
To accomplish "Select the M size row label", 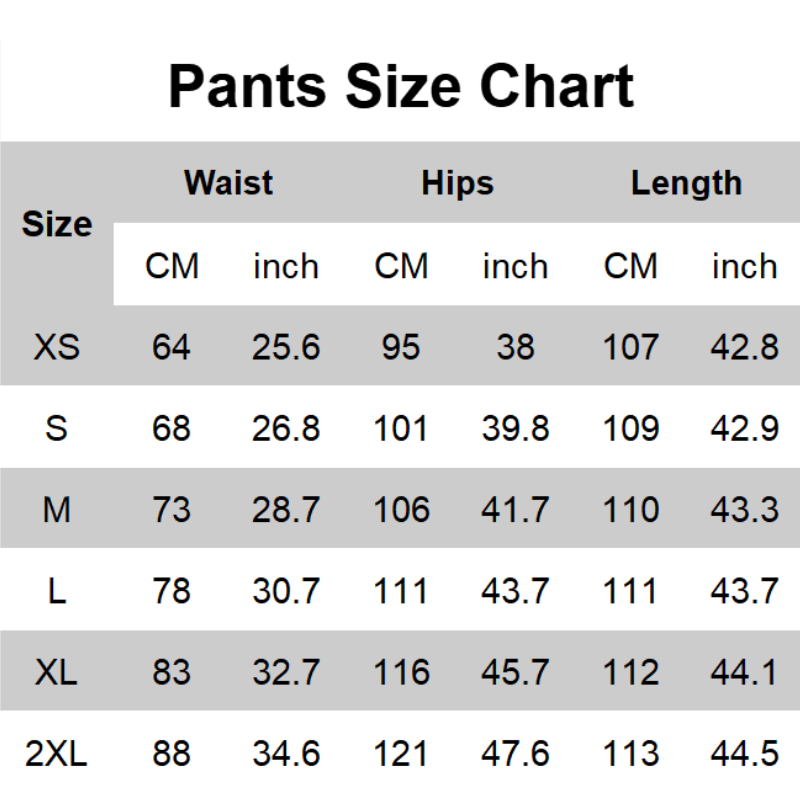I will point(57,510).
